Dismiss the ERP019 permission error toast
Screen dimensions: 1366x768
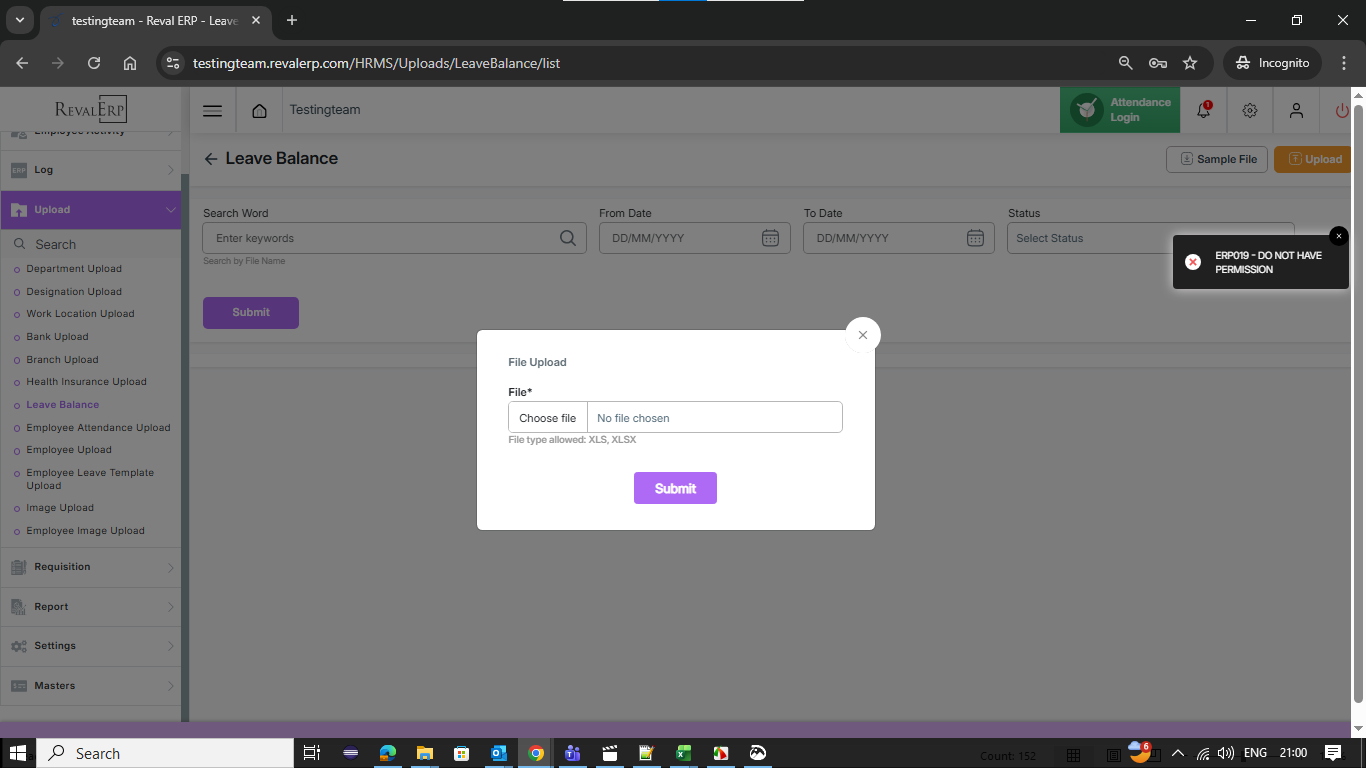pos(1338,236)
